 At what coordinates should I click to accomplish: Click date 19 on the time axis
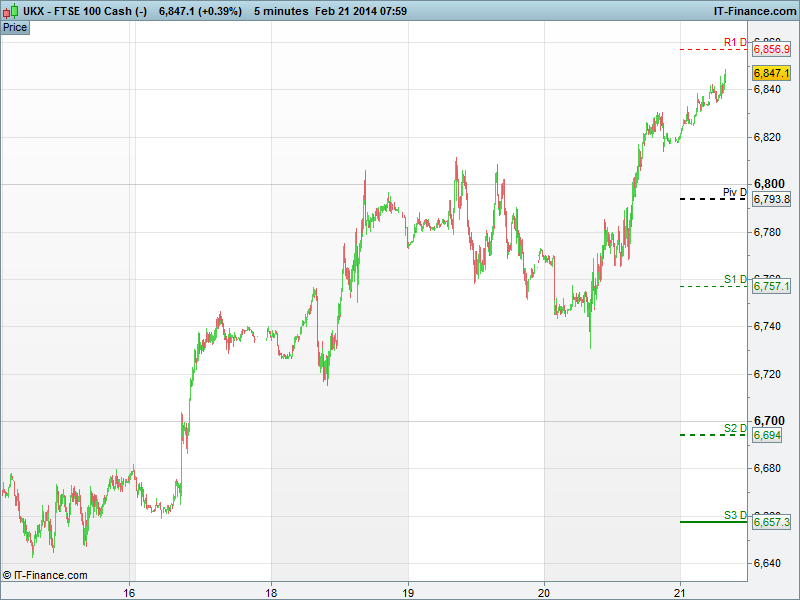pos(408,591)
